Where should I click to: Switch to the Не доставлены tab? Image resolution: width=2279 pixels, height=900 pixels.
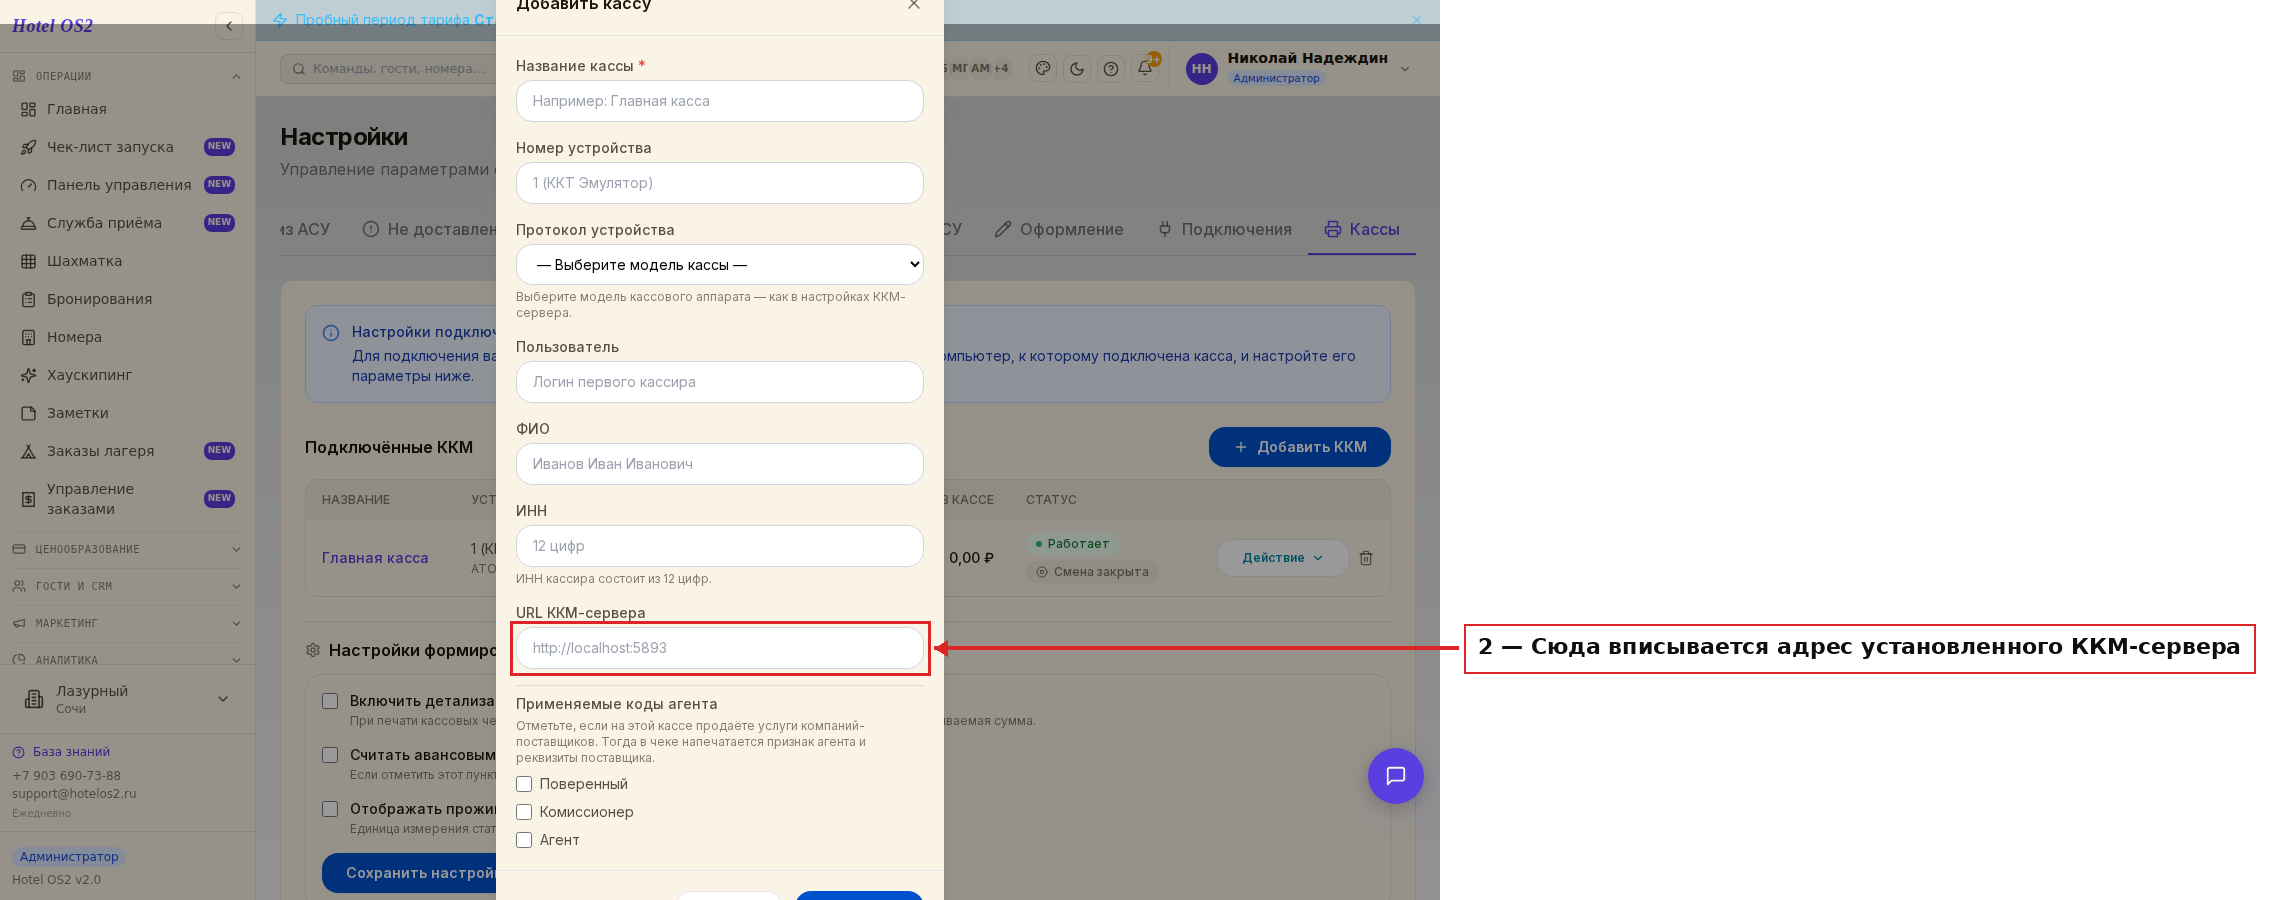tap(430, 229)
